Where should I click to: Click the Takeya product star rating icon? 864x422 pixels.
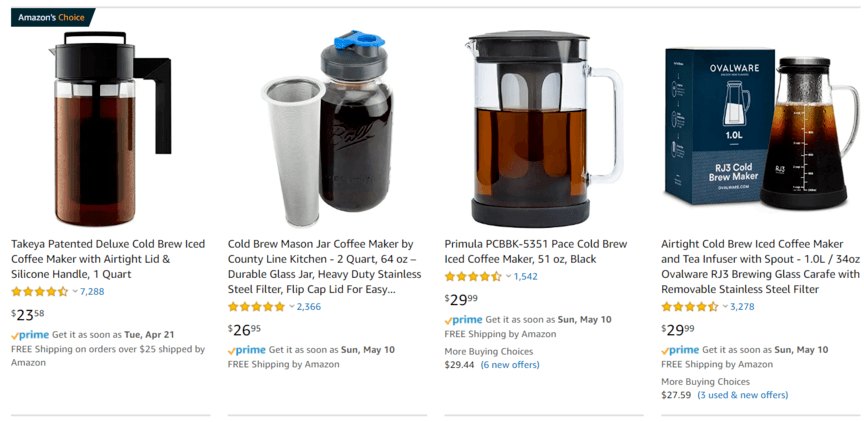click(x=40, y=291)
